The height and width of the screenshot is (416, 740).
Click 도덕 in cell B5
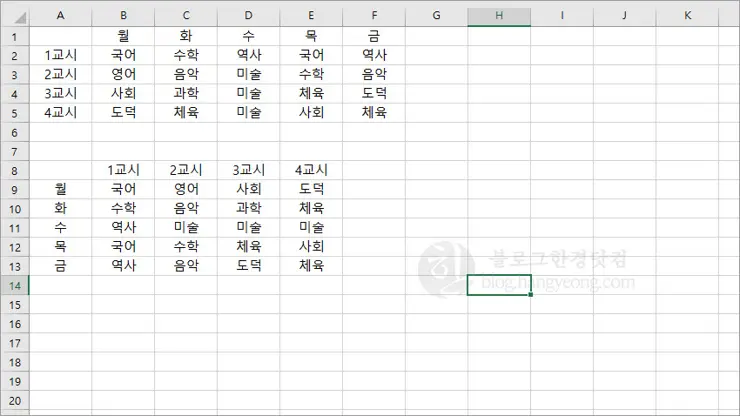[123, 112]
